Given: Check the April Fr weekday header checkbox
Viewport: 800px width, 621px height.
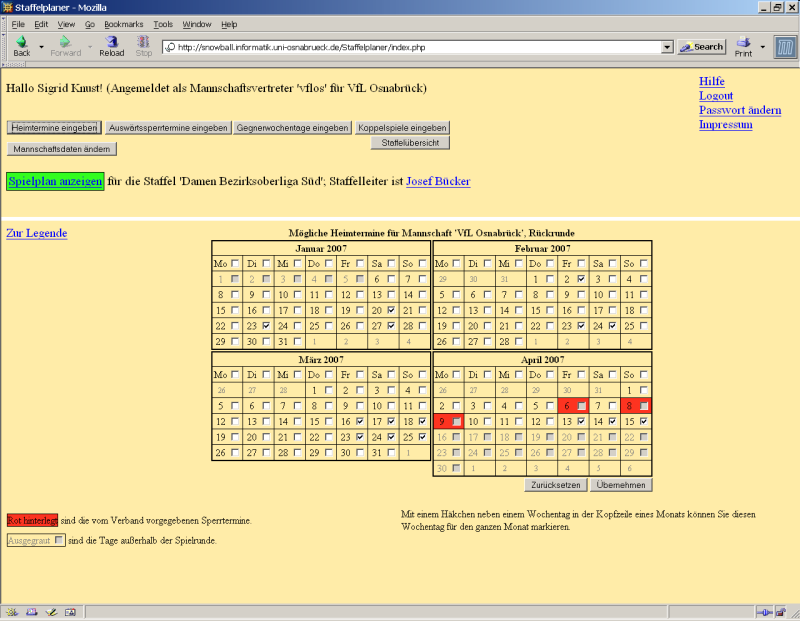Looking at the screenshot, I should 581,375.
